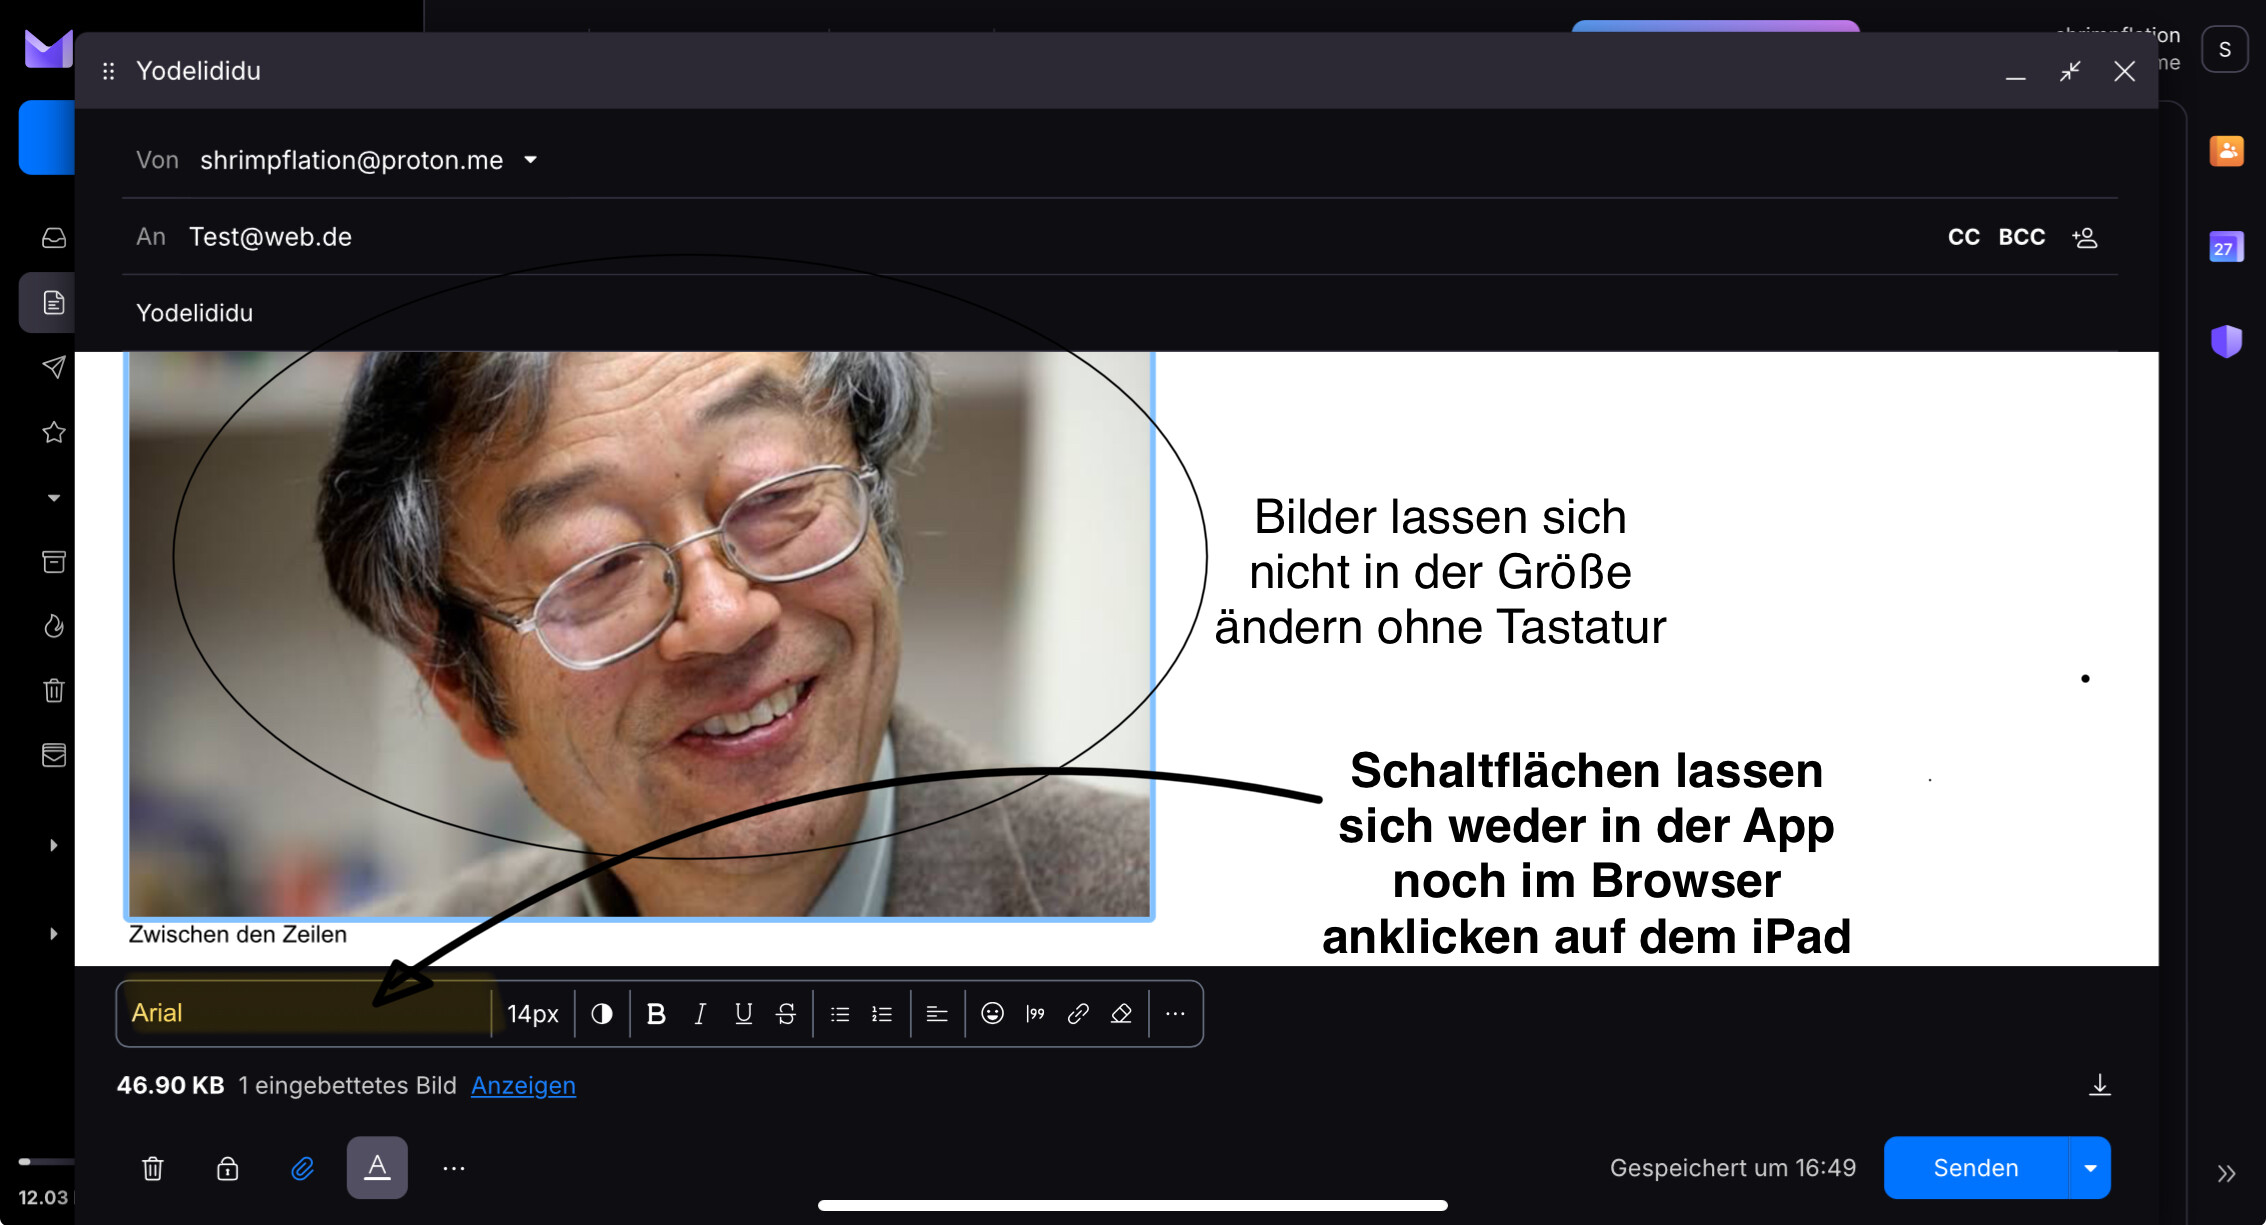2266x1225 pixels.
Task: Select the embedded photo in the message
Action: pyautogui.click(x=640, y=634)
